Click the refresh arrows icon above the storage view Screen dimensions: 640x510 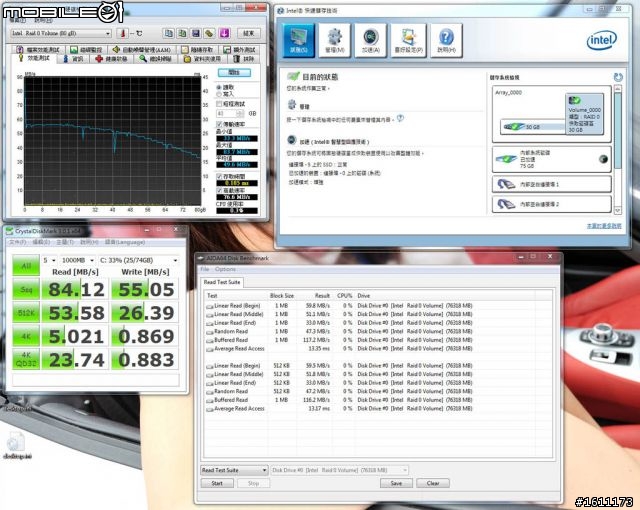618,77
